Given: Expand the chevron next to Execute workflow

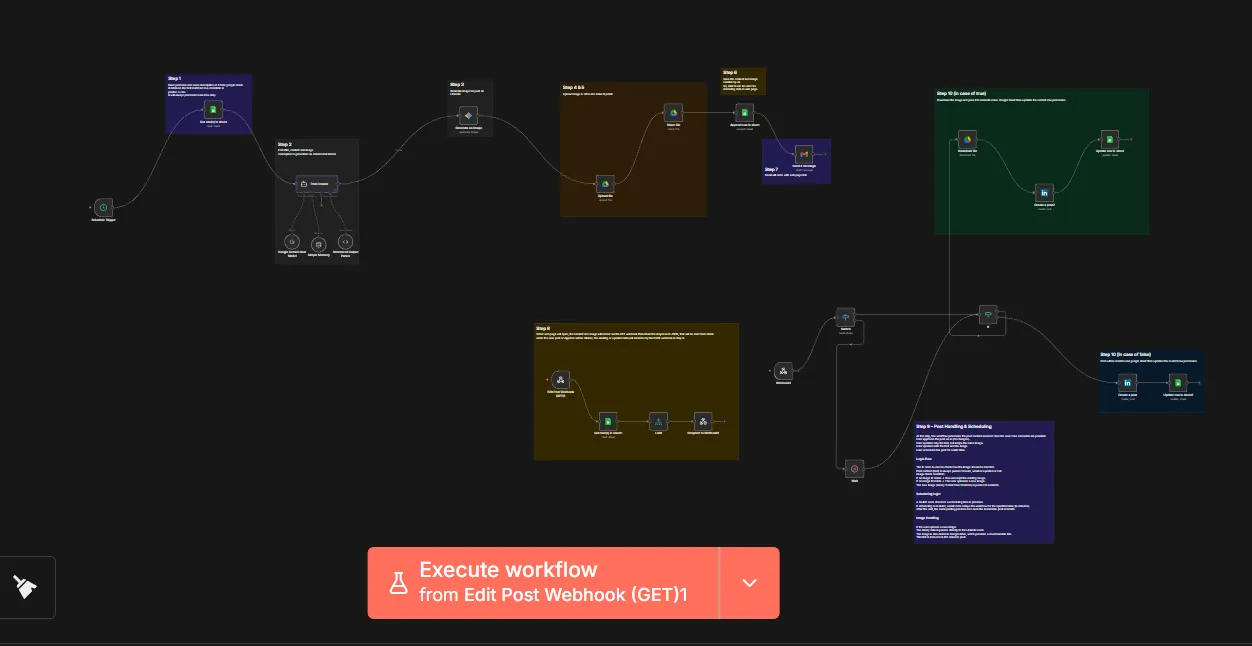Looking at the screenshot, I should pos(750,583).
